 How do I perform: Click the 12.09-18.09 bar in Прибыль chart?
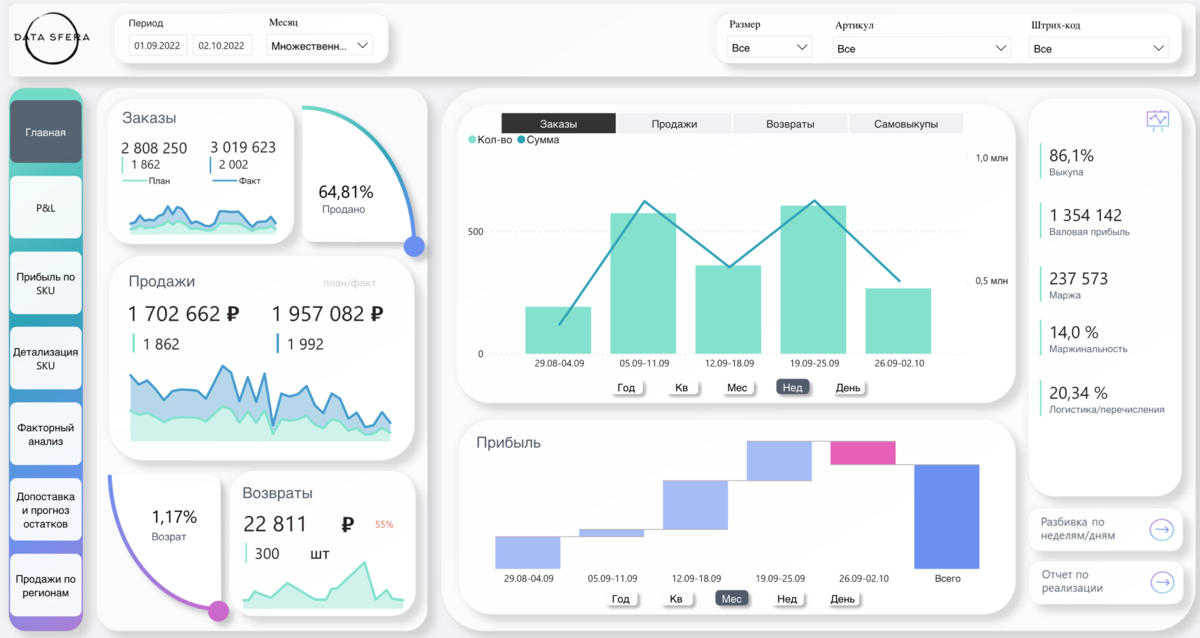tap(695, 505)
